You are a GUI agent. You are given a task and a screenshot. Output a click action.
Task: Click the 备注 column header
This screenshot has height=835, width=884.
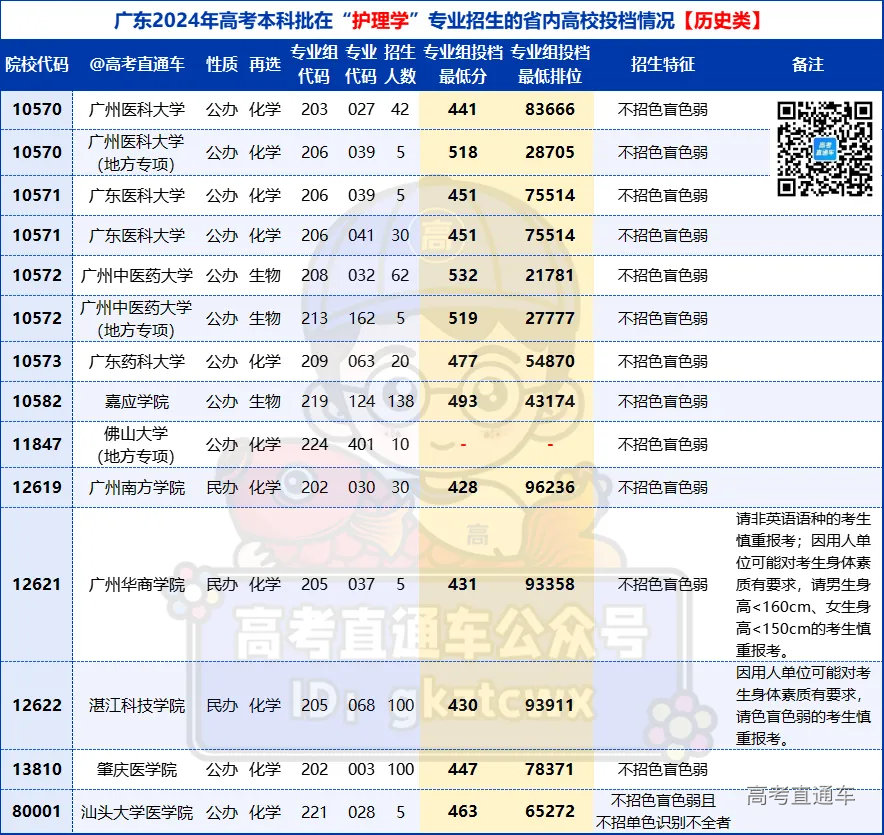coord(808,62)
